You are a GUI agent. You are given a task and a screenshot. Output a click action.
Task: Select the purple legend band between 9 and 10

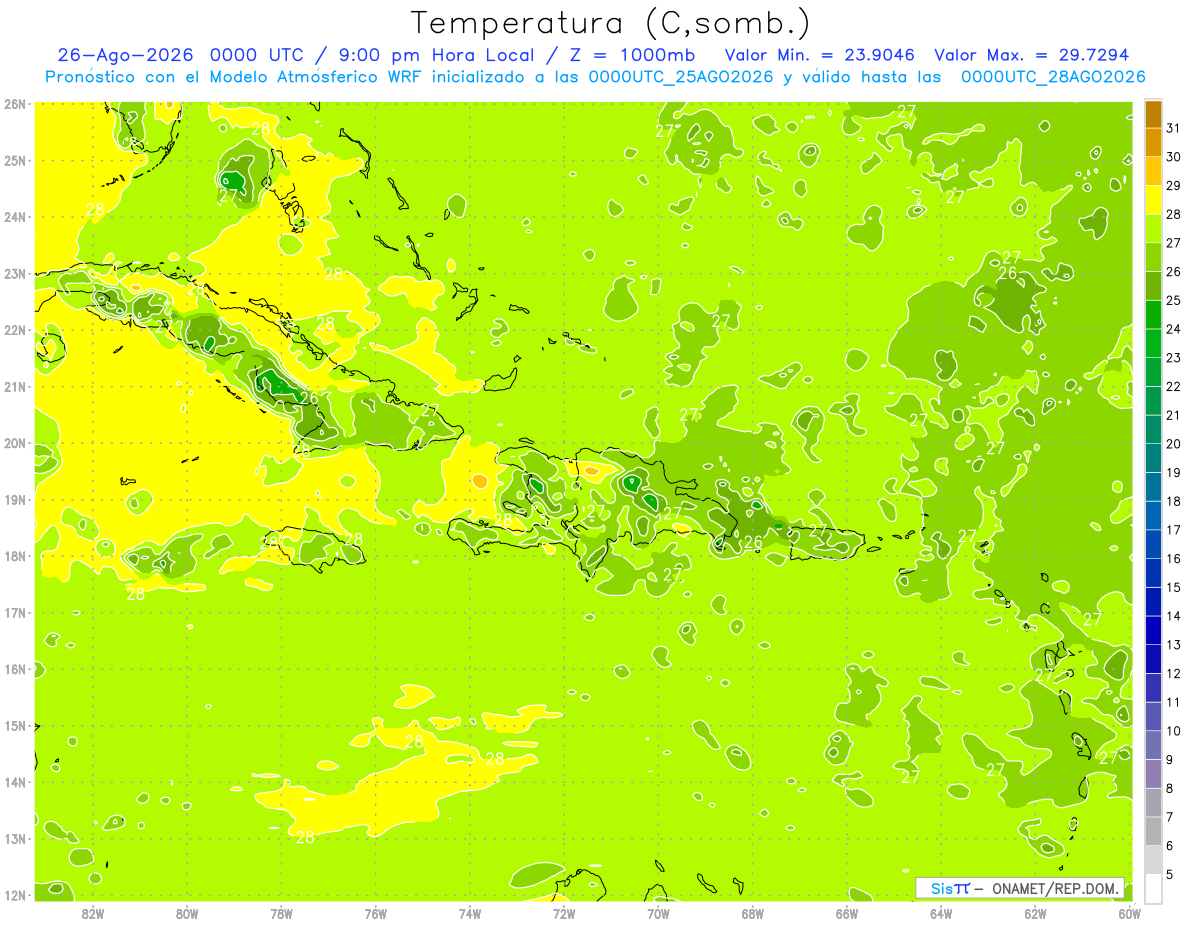[1153, 745]
